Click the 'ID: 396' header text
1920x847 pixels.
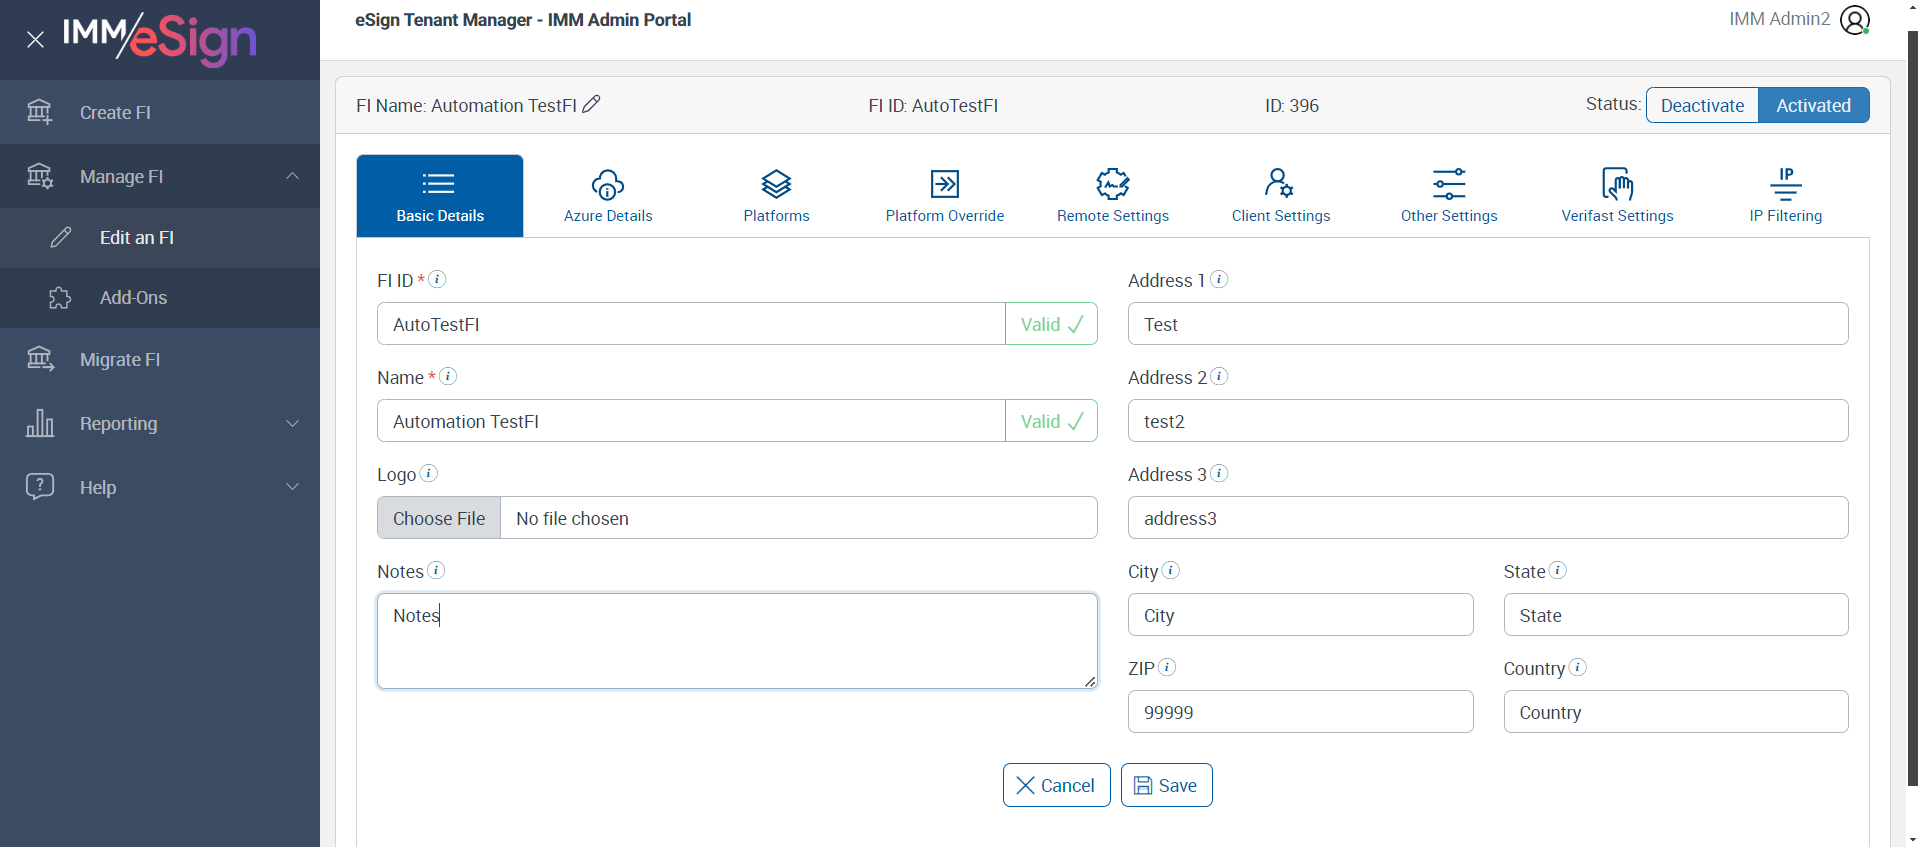point(1291,105)
